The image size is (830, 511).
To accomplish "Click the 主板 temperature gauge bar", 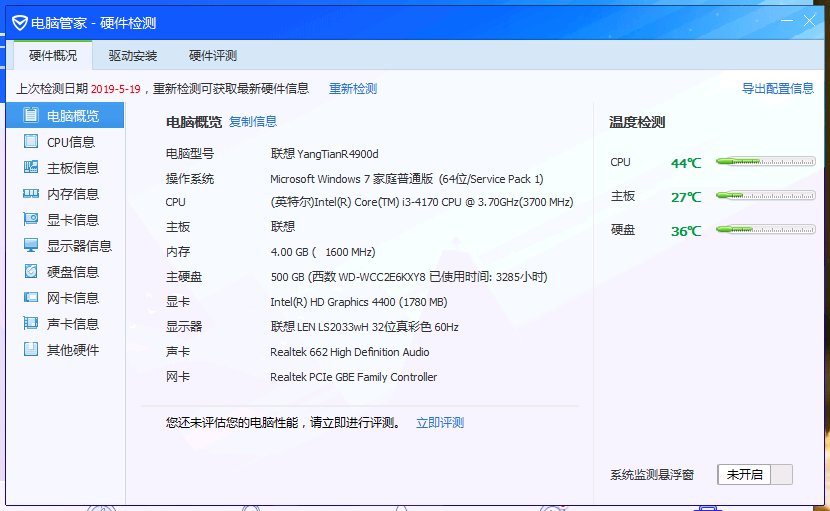I will pos(765,195).
